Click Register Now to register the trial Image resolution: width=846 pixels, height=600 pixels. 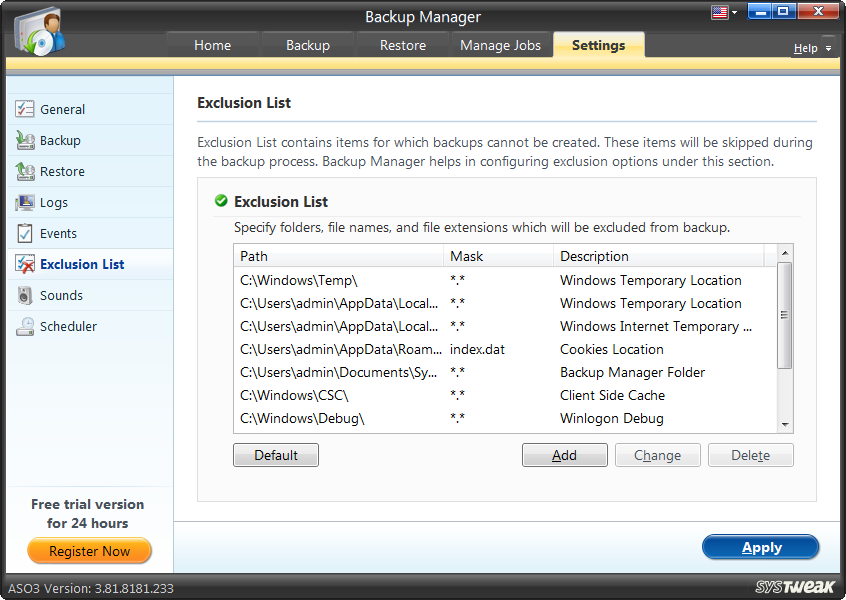pos(89,551)
